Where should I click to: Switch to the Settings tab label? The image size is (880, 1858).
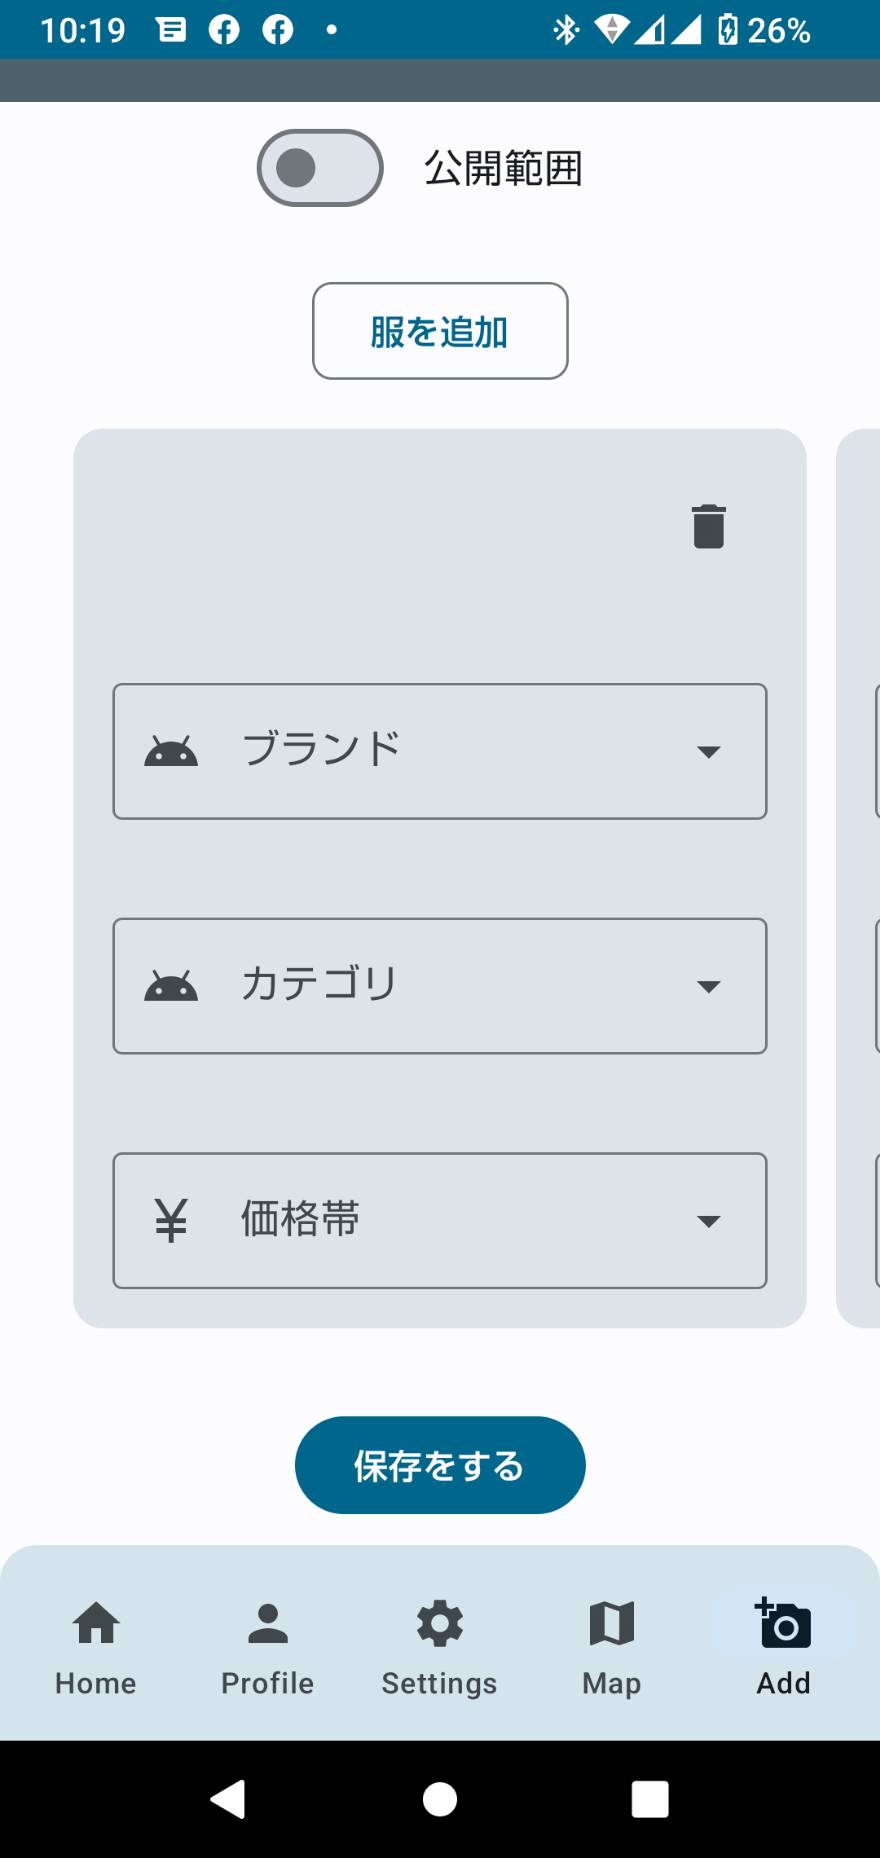[x=440, y=1684]
